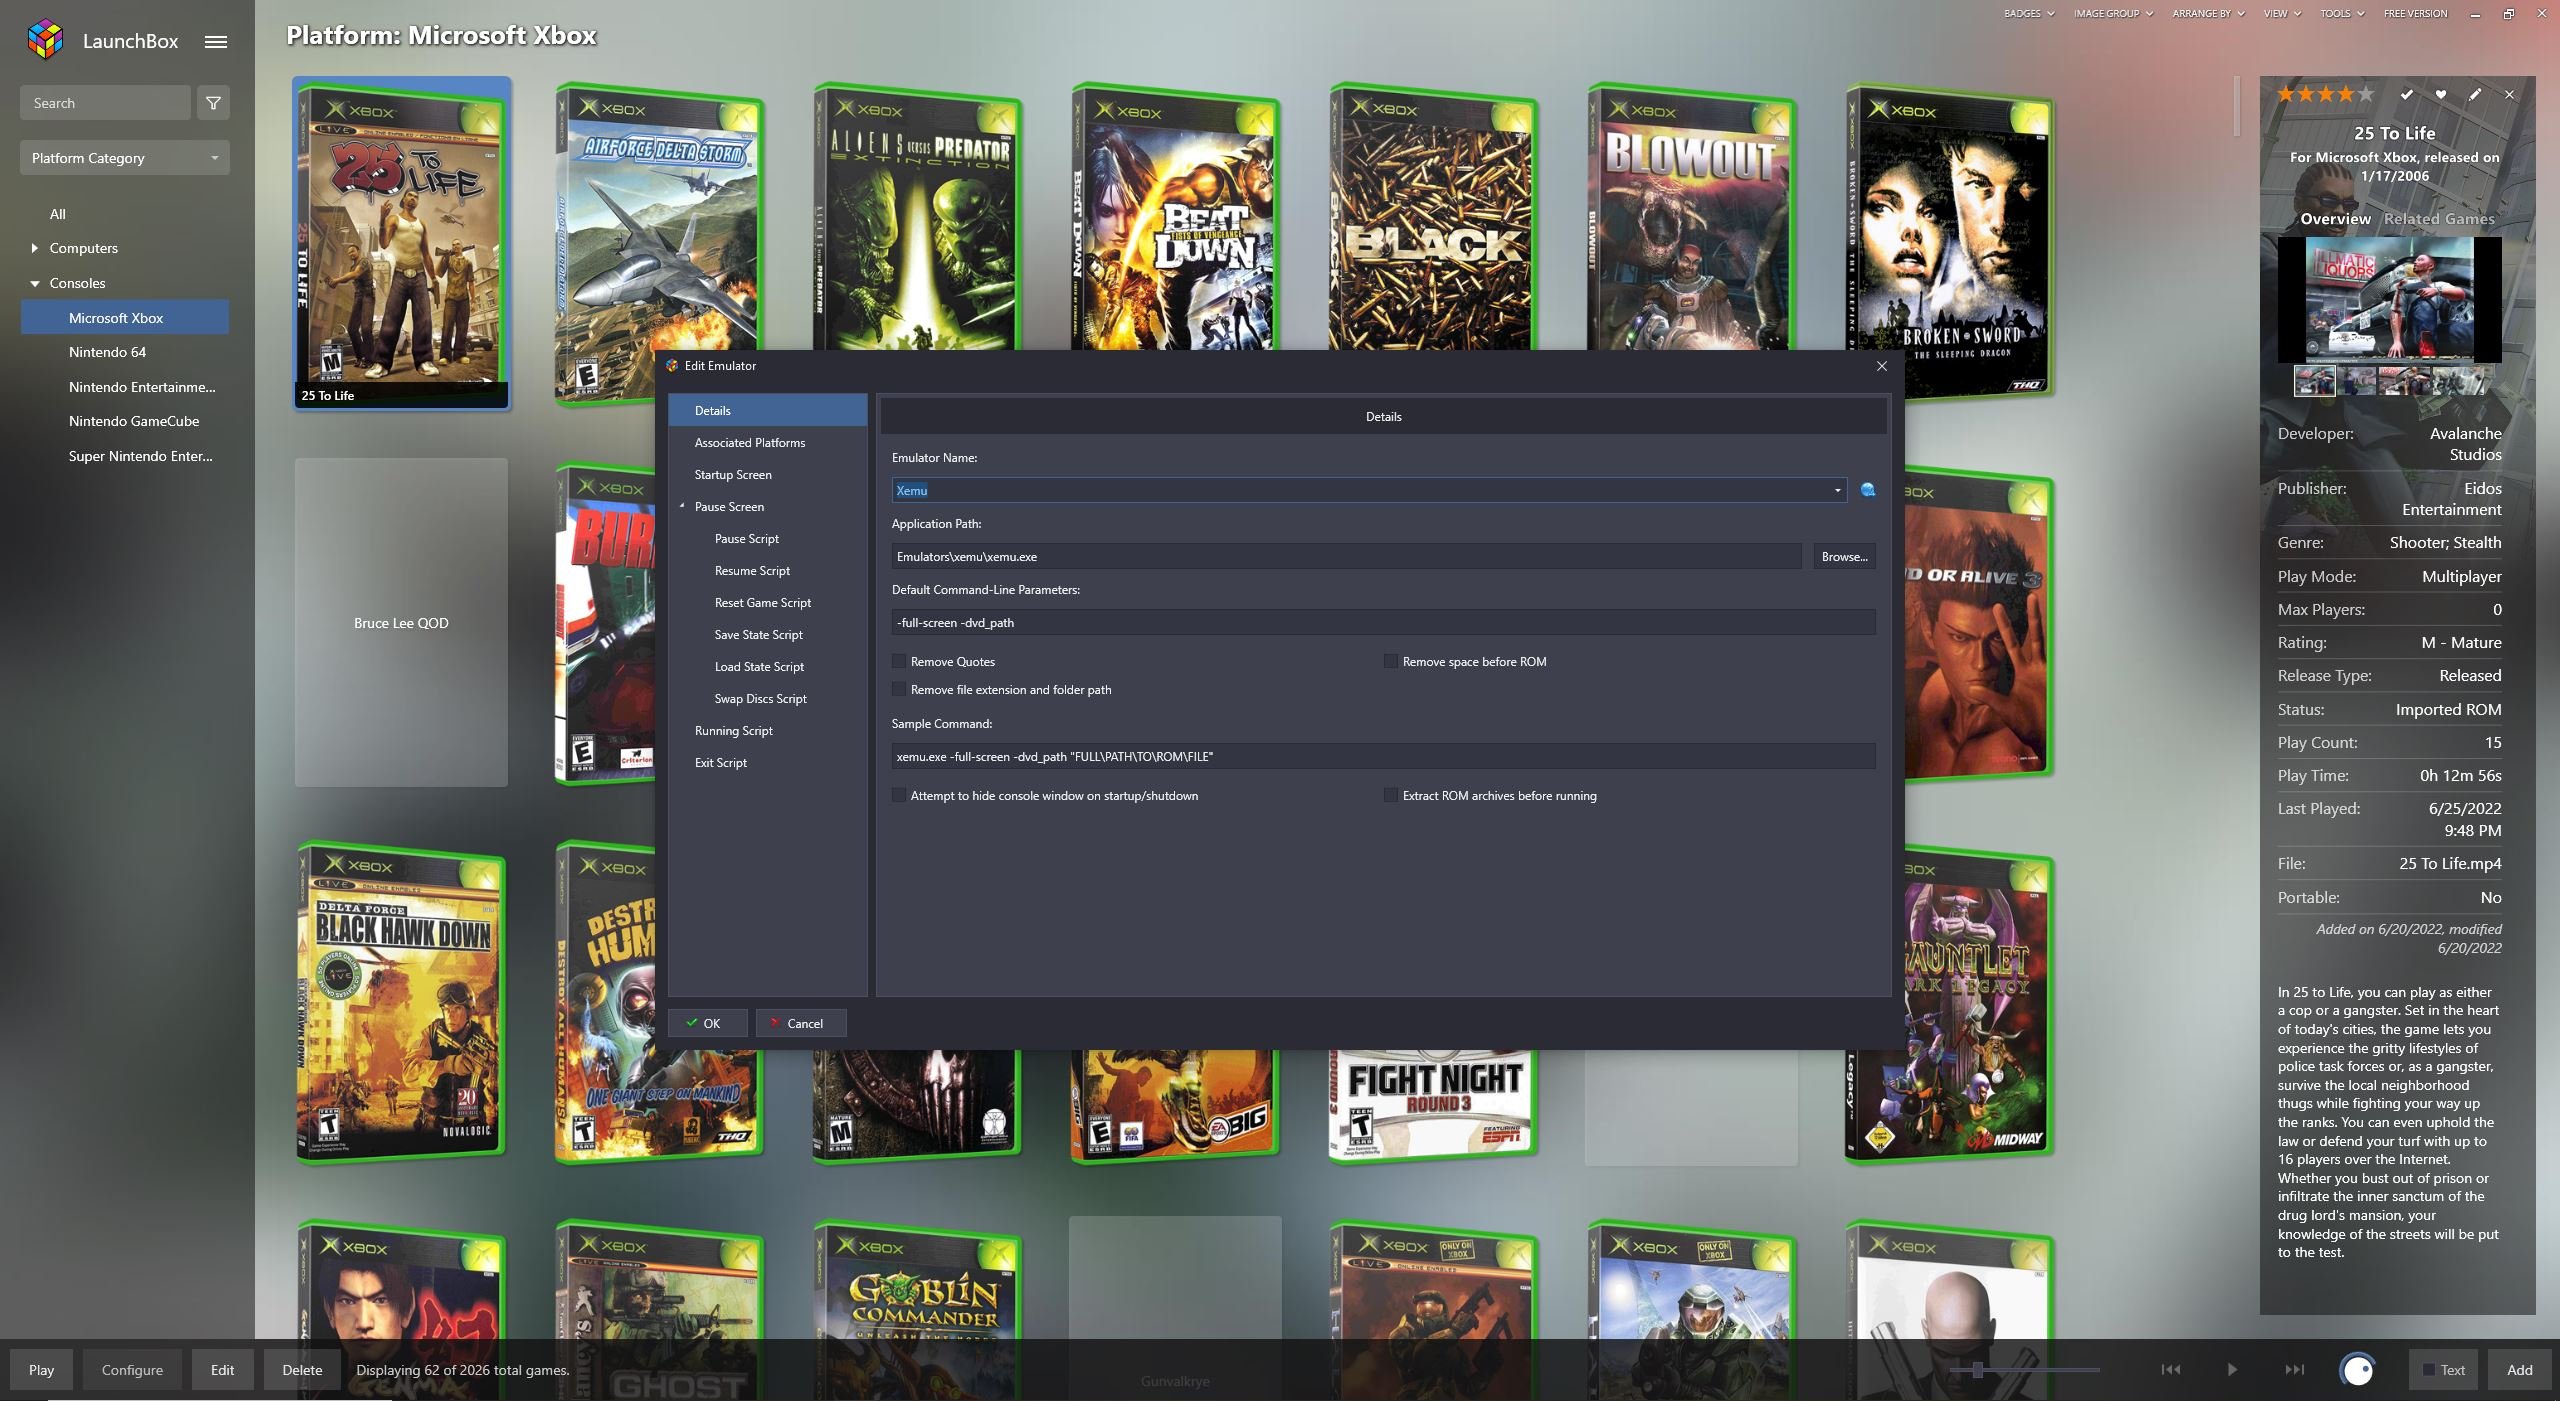Play music with the play button
Image resolution: width=2560 pixels, height=1401 pixels.
click(2232, 1369)
